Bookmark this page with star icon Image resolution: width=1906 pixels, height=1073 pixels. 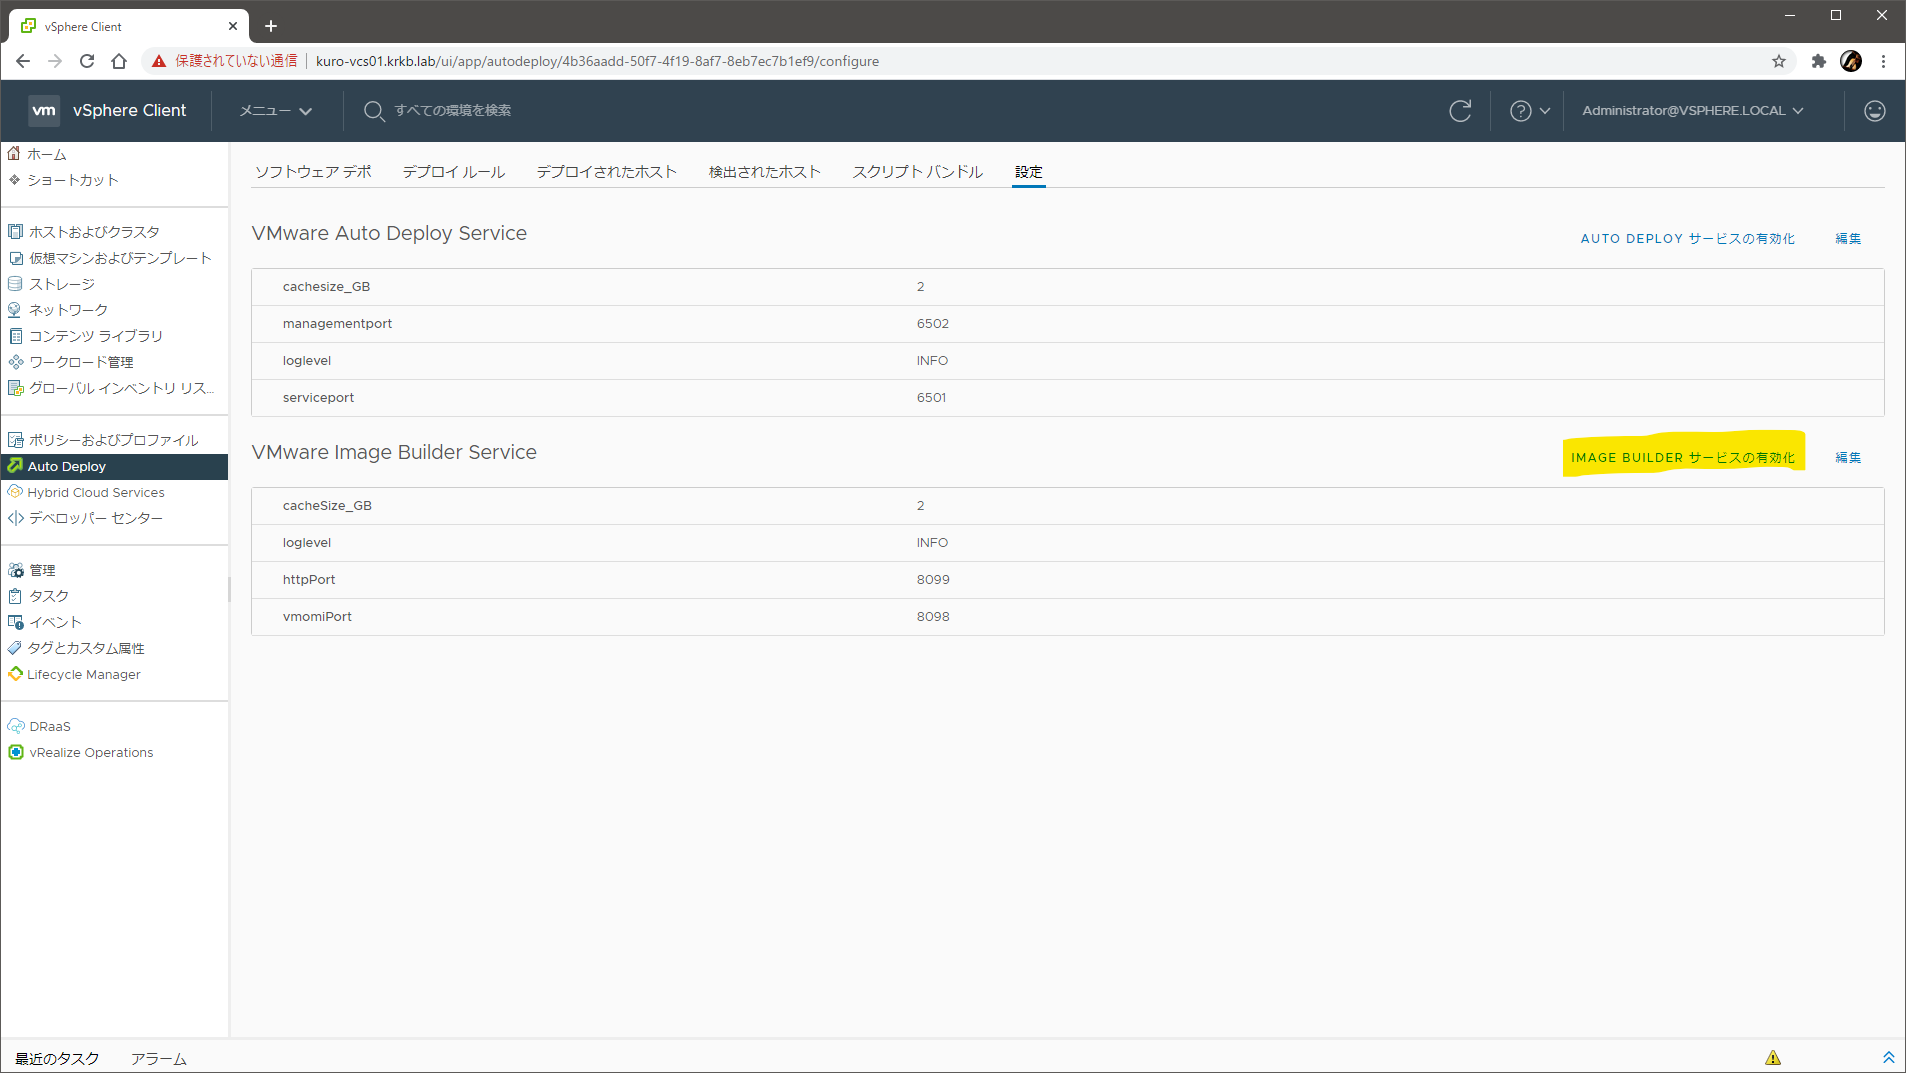pyautogui.click(x=1778, y=61)
